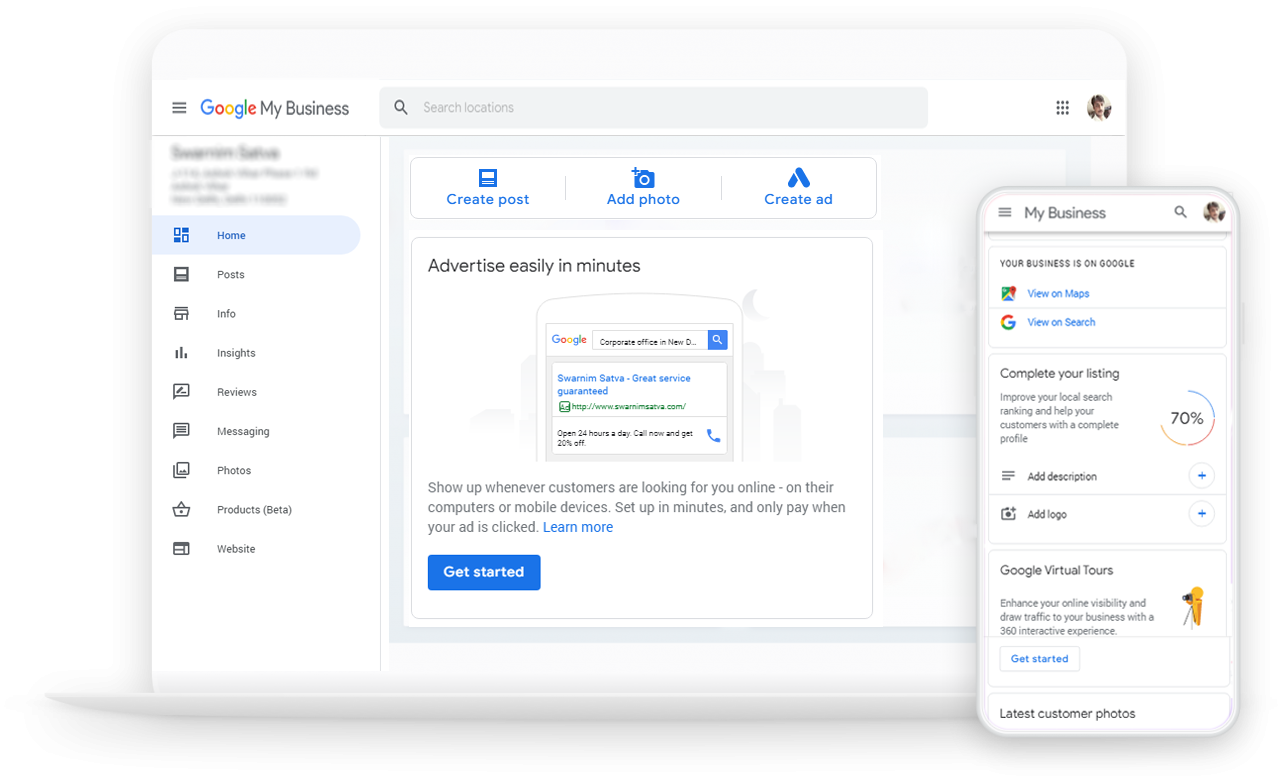This screenshot has width=1280, height=779.
Task: Click the Create post label
Action: point(488,199)
